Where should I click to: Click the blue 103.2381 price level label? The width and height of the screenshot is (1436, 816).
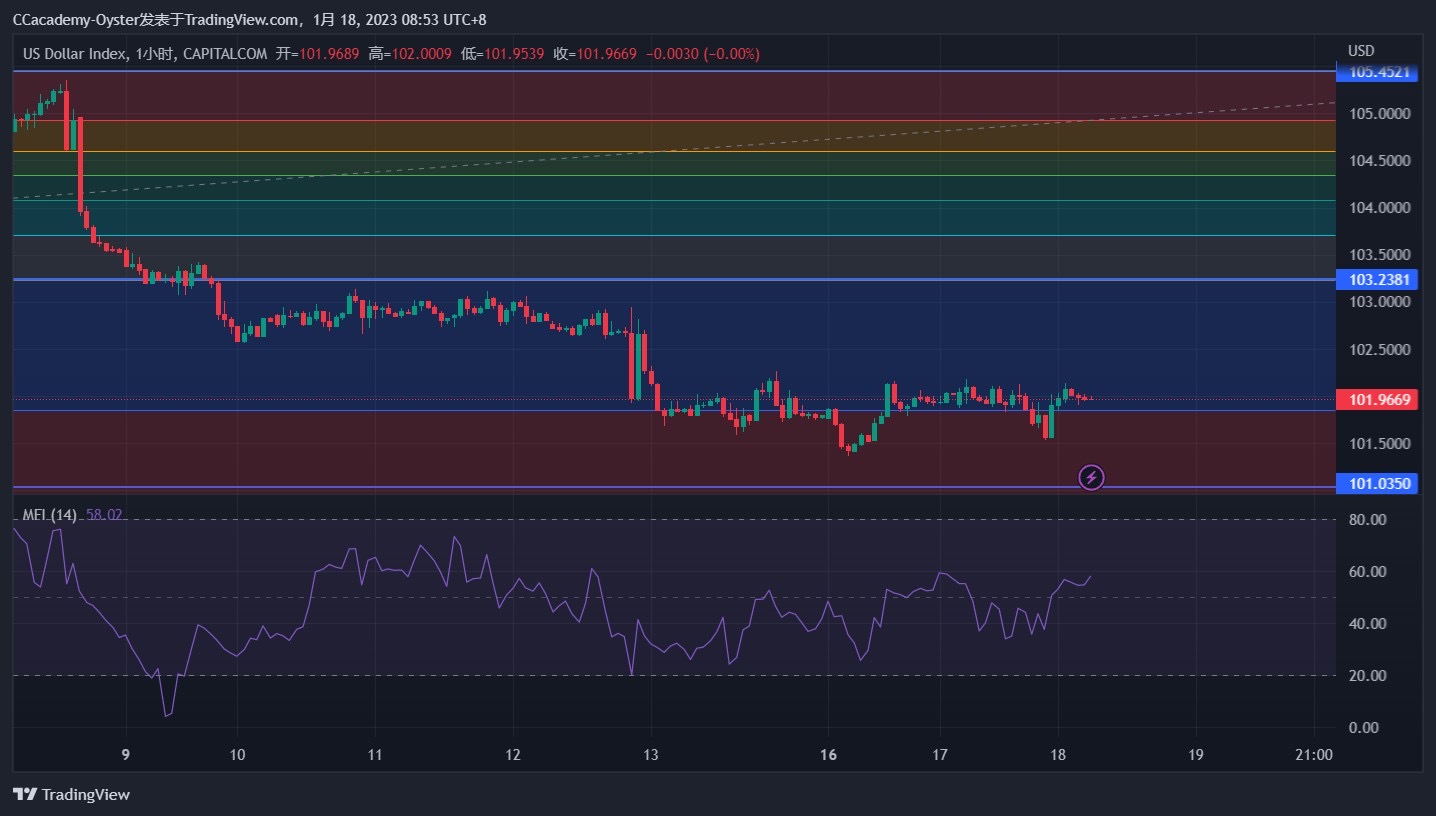[1379, 280]
